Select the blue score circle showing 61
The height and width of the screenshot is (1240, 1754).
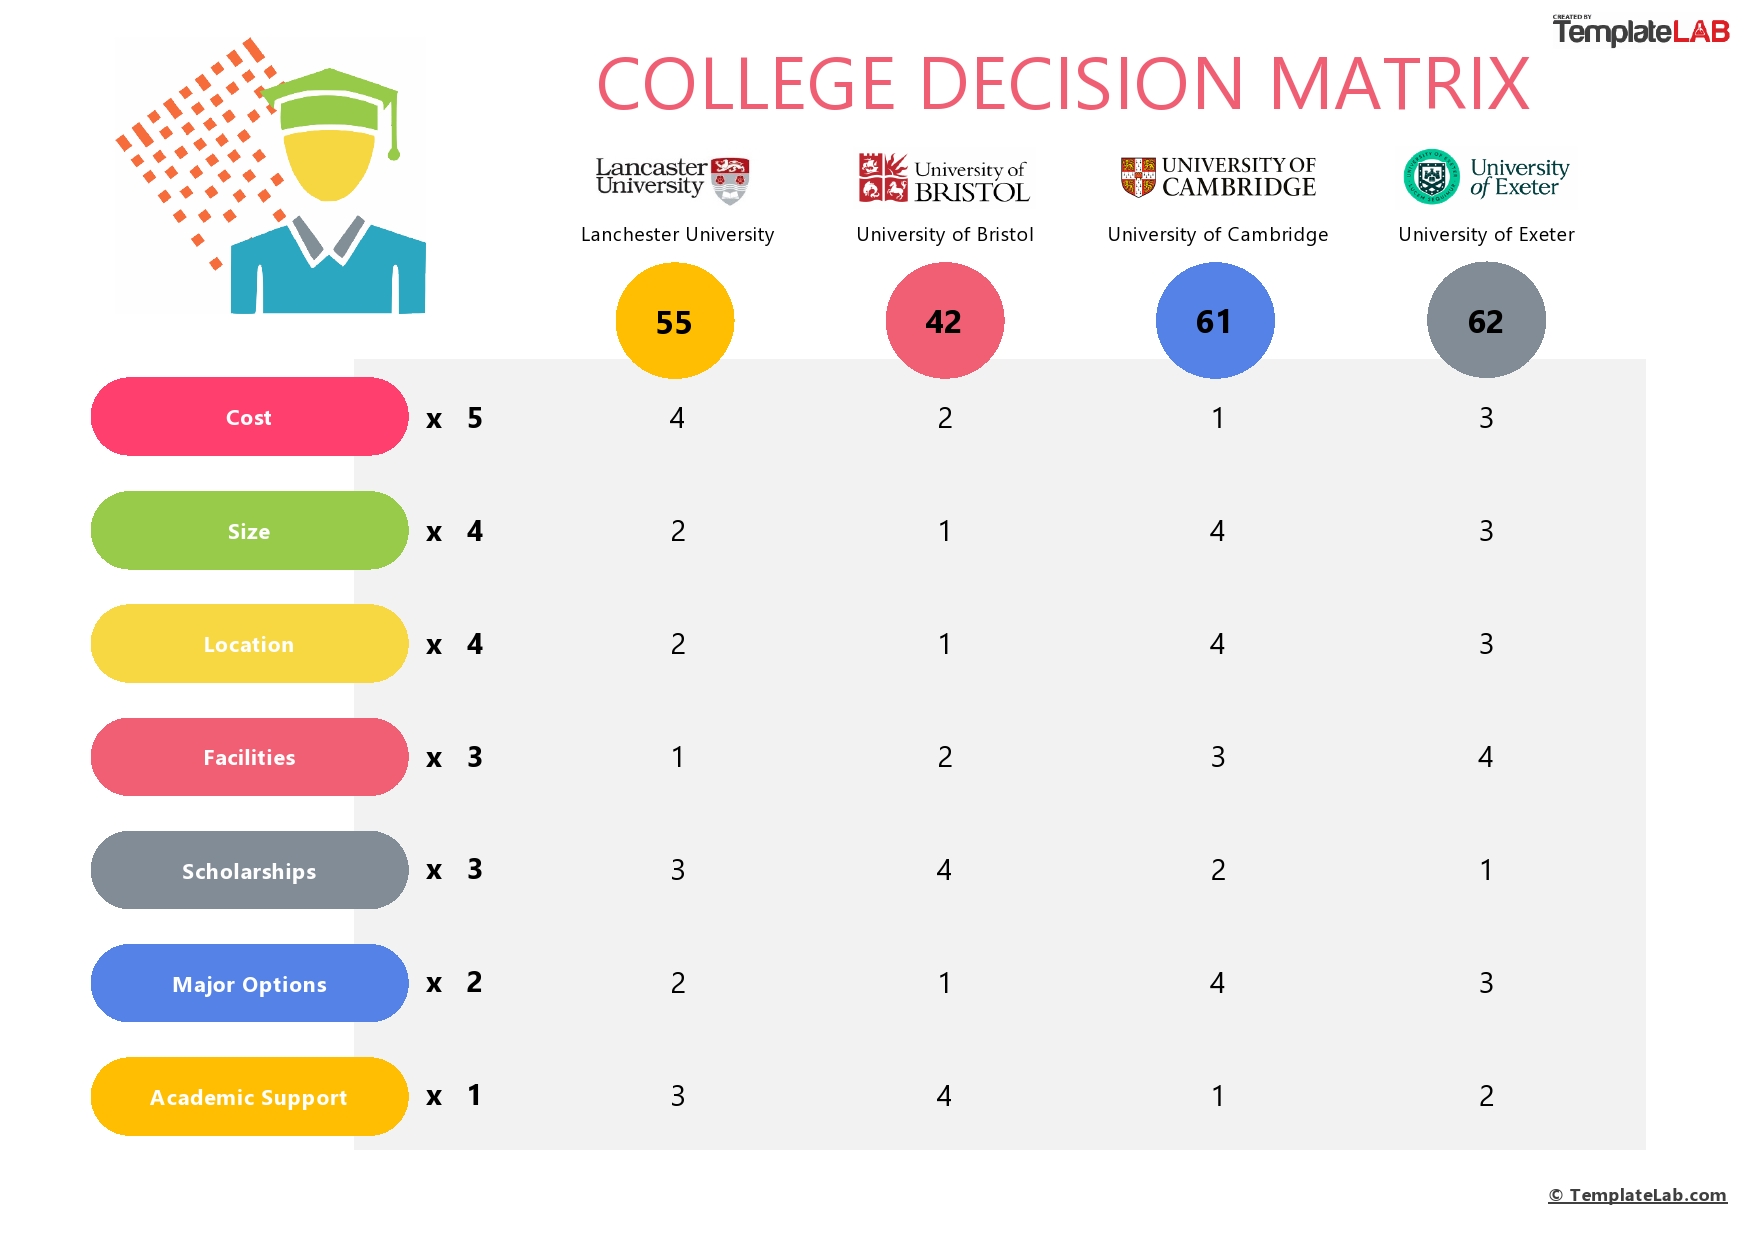pyautogui.click(x=1215, y=321)
